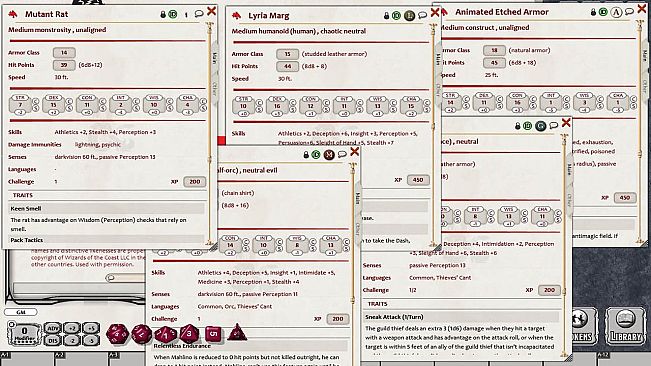Click the red drag-link icon beside Lyria Marg
Viewport: 651px width, 366px height.
pyautogui.click(x=236, y=16)
